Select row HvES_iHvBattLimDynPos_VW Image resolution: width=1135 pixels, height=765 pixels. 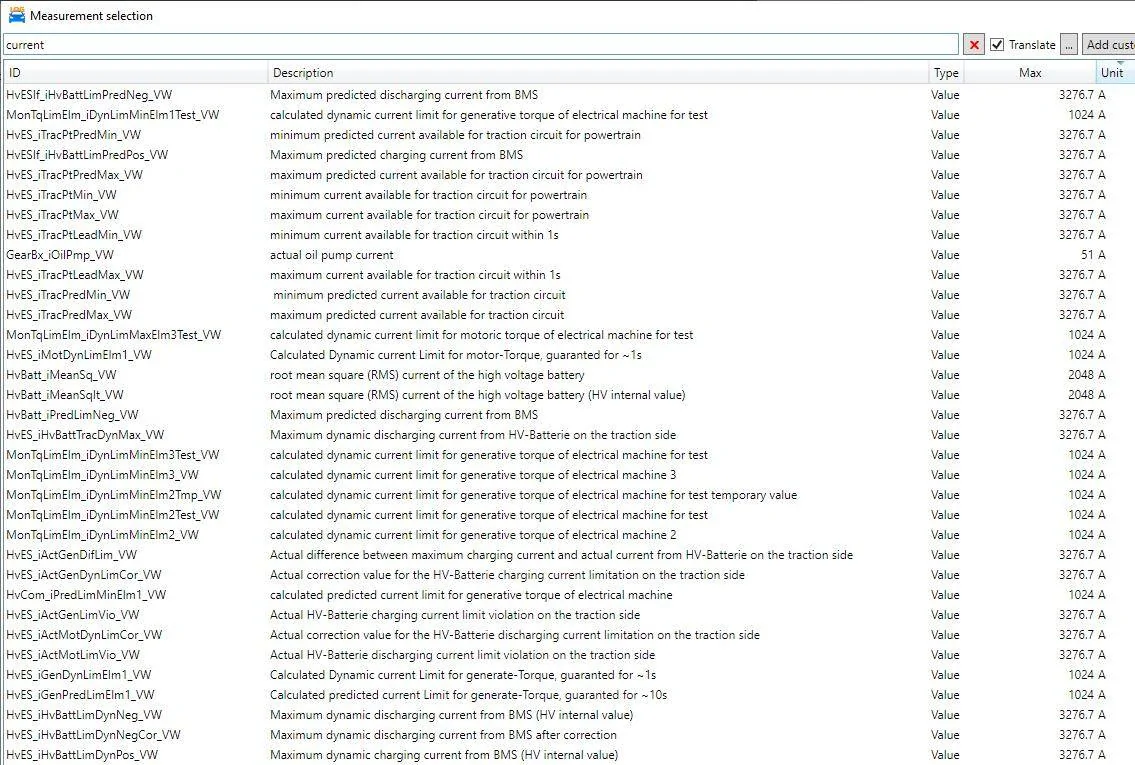[x=568, y=756]
